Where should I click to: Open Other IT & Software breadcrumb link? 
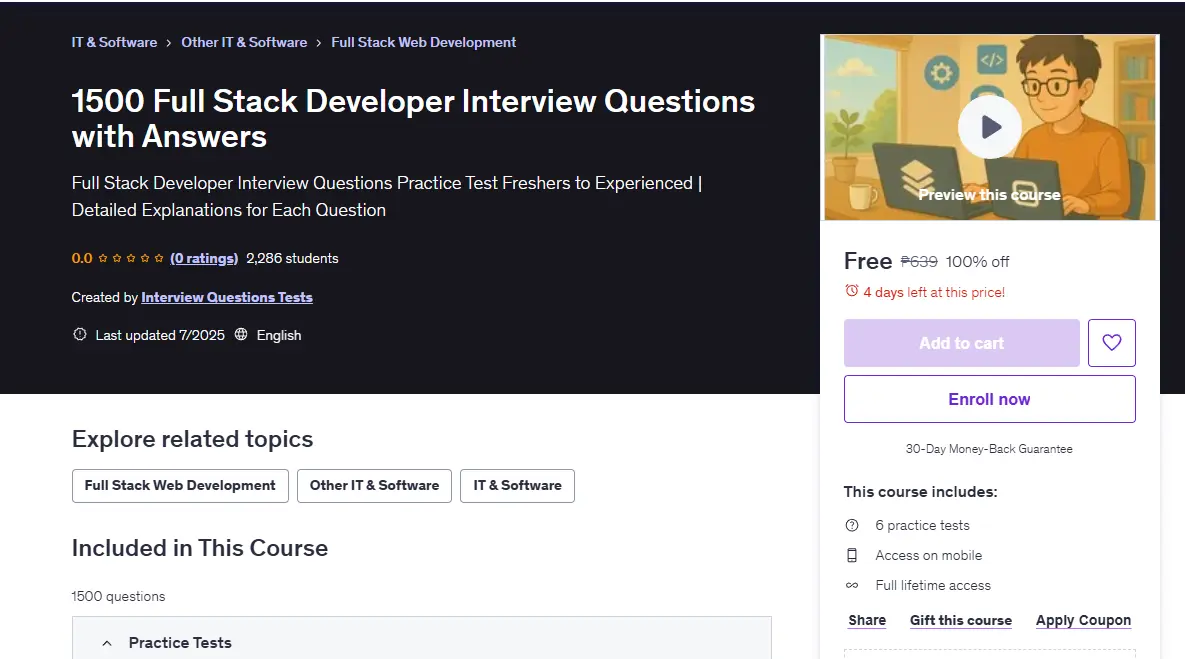(244, 42)
